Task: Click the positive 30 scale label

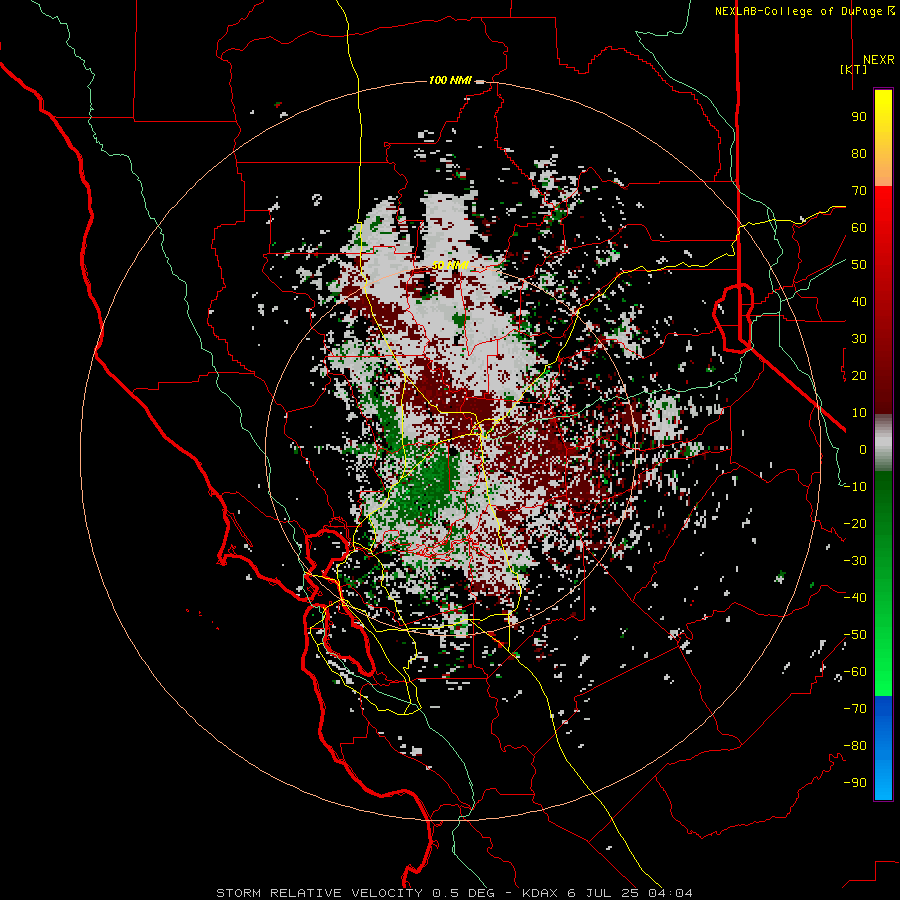Action: click(x=859, y=339)
